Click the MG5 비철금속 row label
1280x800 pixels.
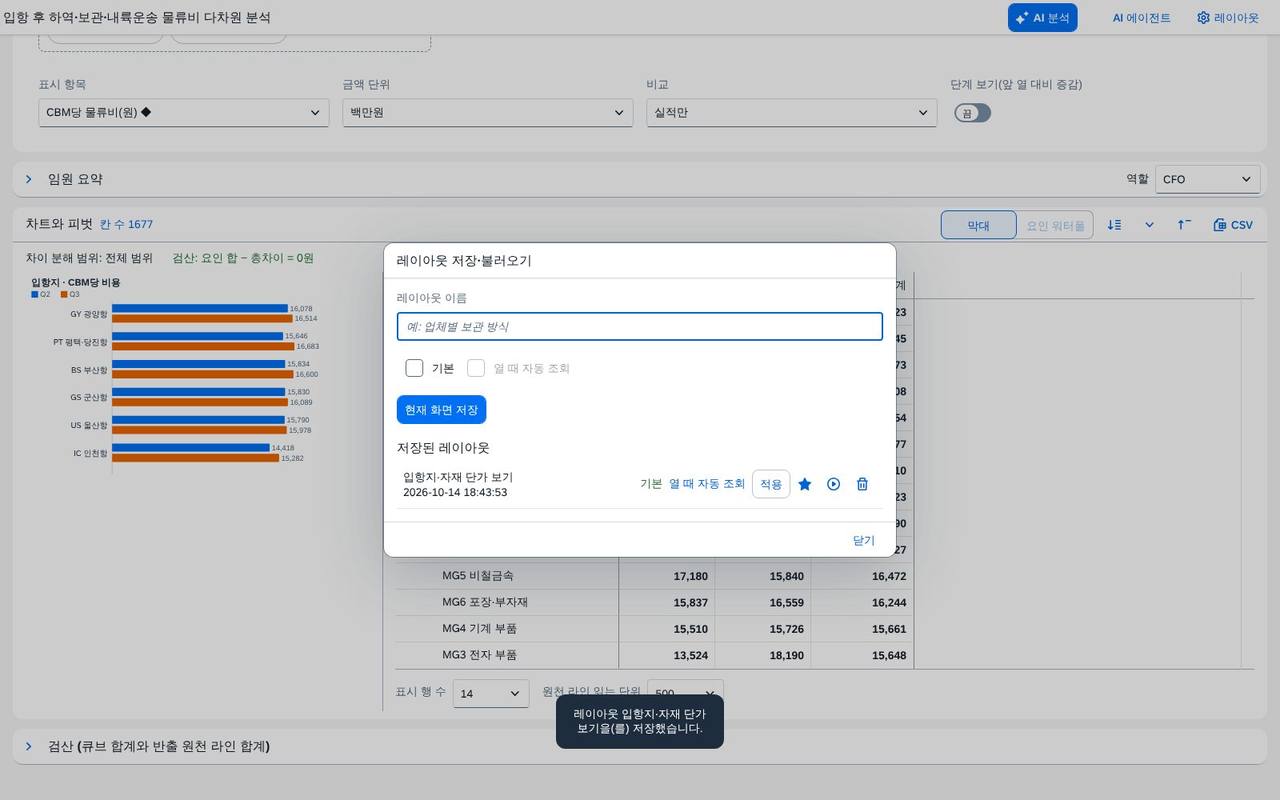click(478, 576)
